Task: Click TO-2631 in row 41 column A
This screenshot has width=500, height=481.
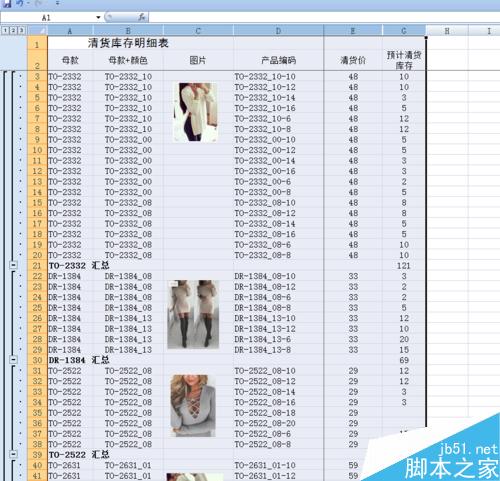Action: tap(65, 476)
